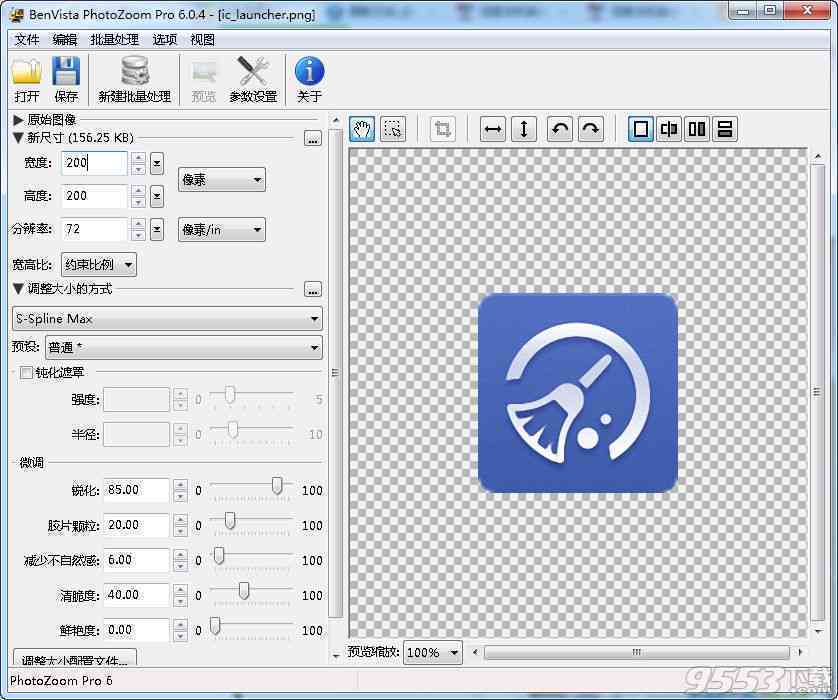Show the 关于 info dialog

pyautogui.click(x=309, y=79)
